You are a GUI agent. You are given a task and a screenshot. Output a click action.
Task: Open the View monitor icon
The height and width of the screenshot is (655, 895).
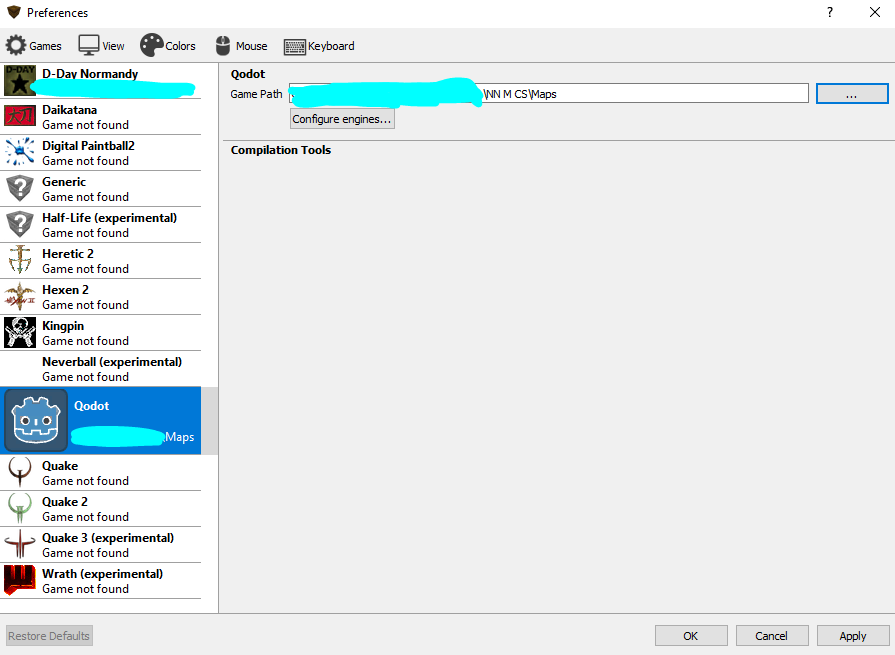[x=88, y=45]
